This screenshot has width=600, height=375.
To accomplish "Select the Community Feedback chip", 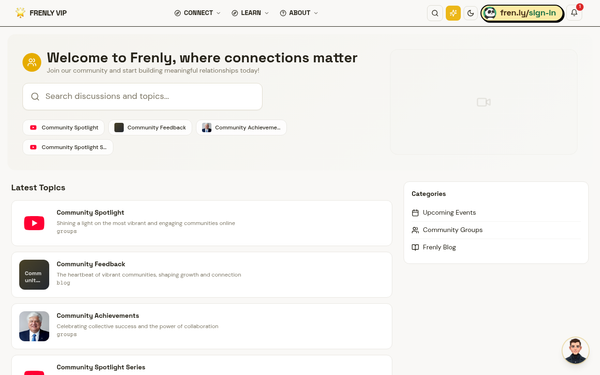I will coord(150,127).
